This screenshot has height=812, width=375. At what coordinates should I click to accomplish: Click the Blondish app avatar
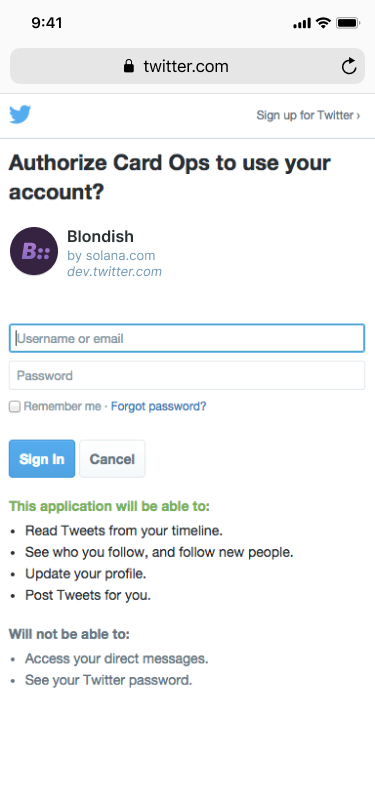click(34, 251)
